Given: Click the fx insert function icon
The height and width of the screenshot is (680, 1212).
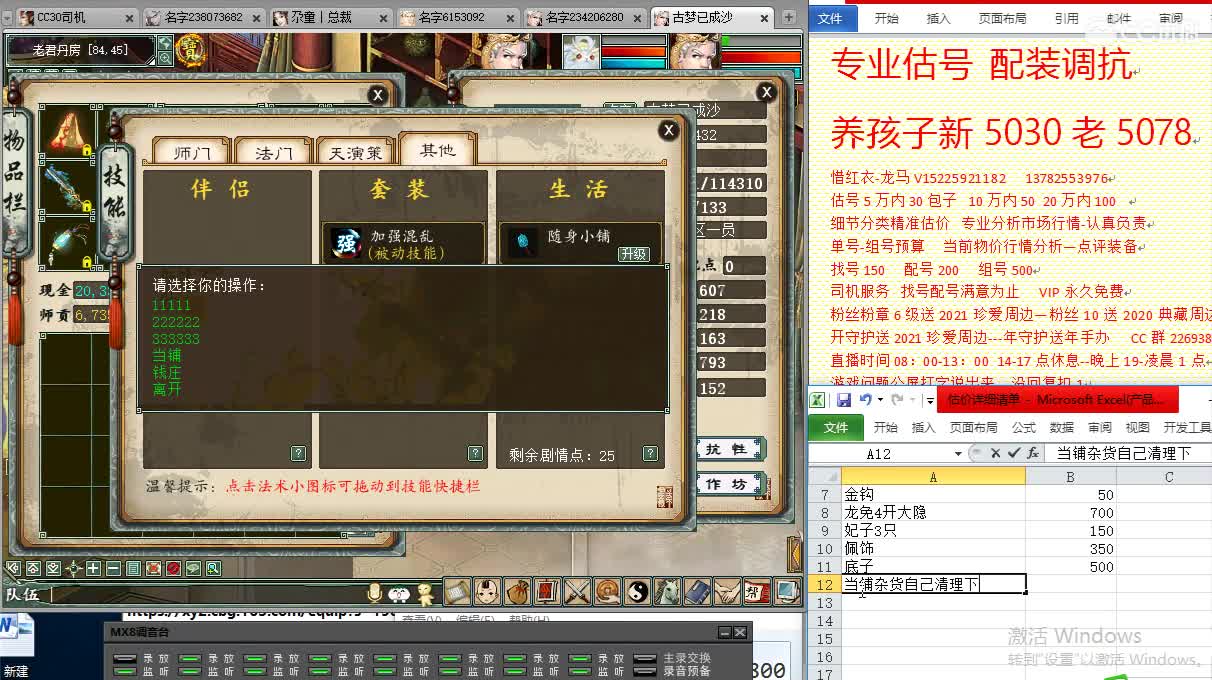Looking at the screenshot, I should click(x=1035, y=453).
